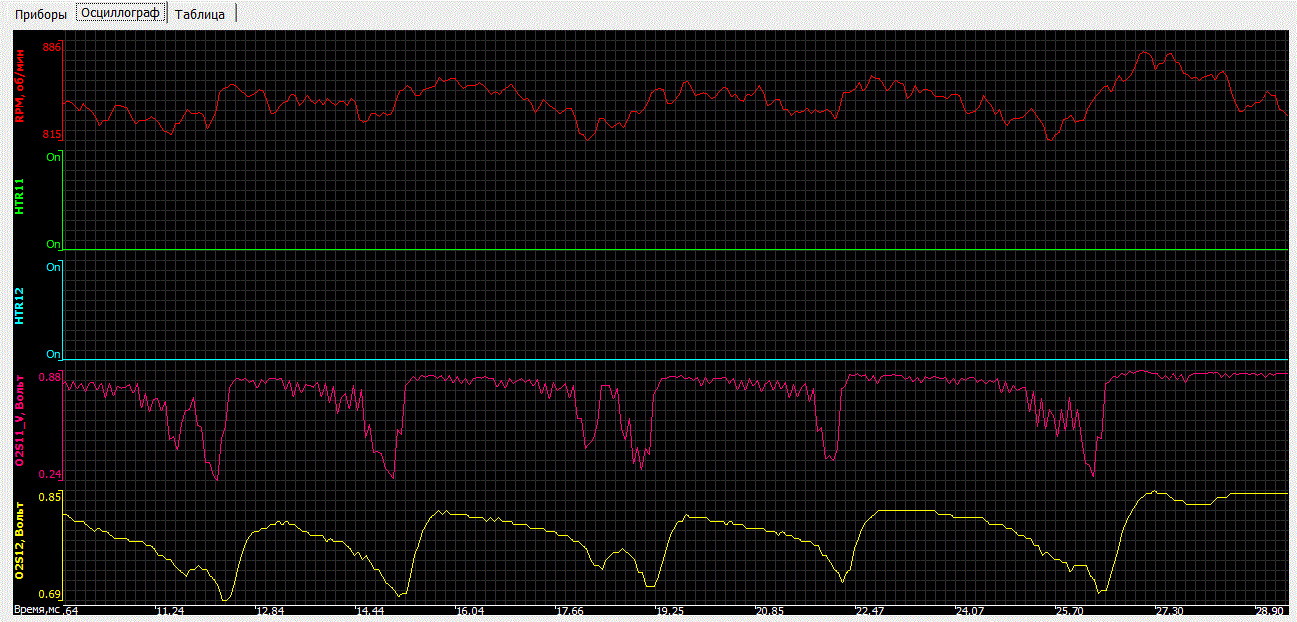Open the Таблица tab
1297x622 pixels.
(200, 15)
